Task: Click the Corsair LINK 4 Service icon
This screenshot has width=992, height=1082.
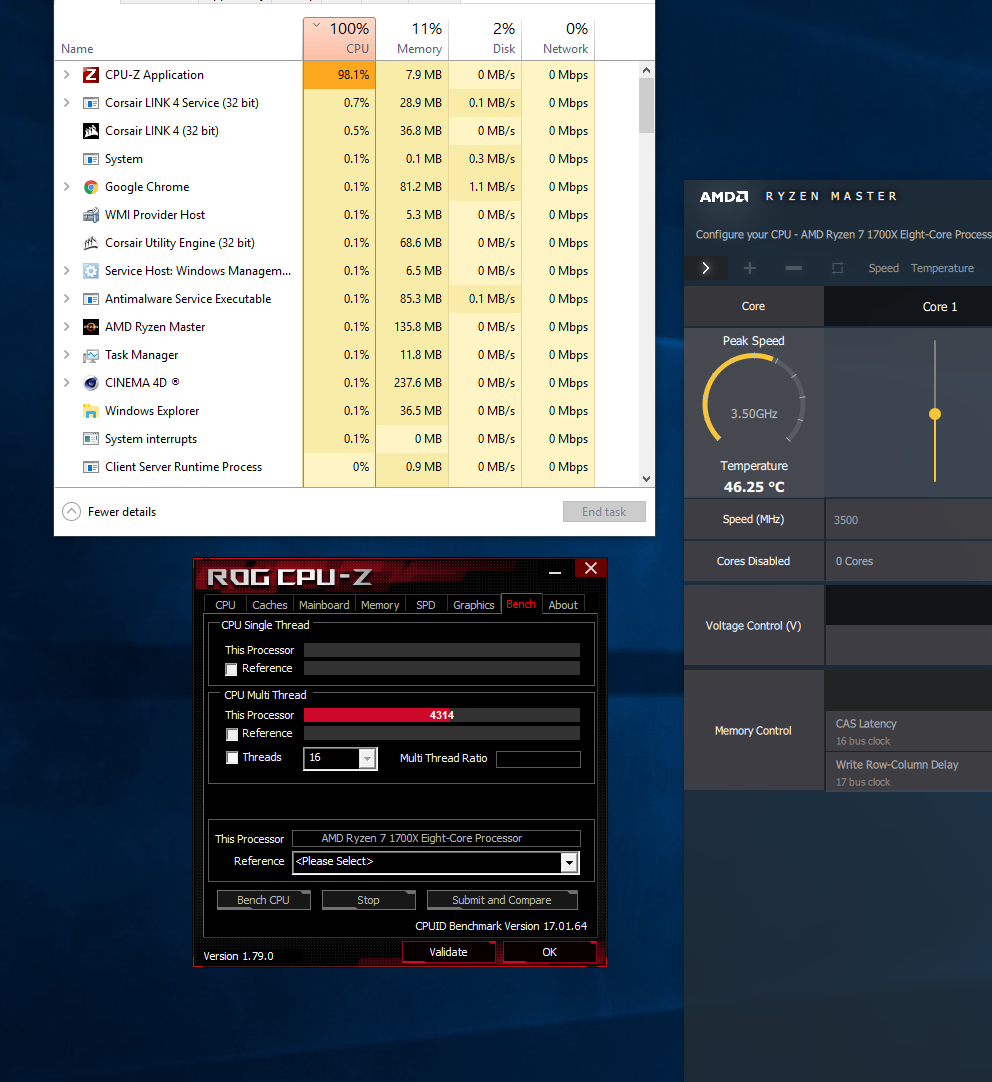Action: click(90, 103)
